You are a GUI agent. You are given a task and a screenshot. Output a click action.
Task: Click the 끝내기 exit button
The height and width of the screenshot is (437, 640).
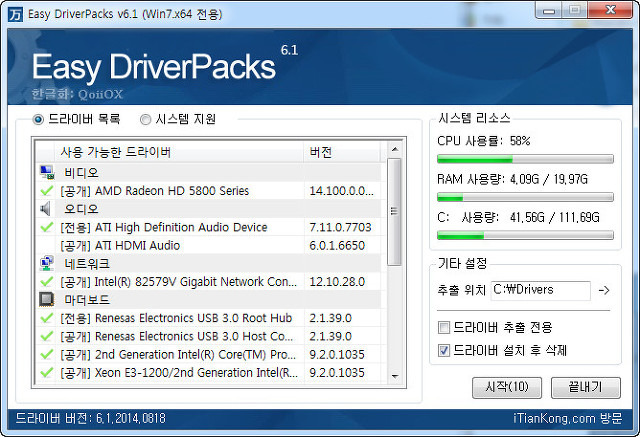pos(586,387)
